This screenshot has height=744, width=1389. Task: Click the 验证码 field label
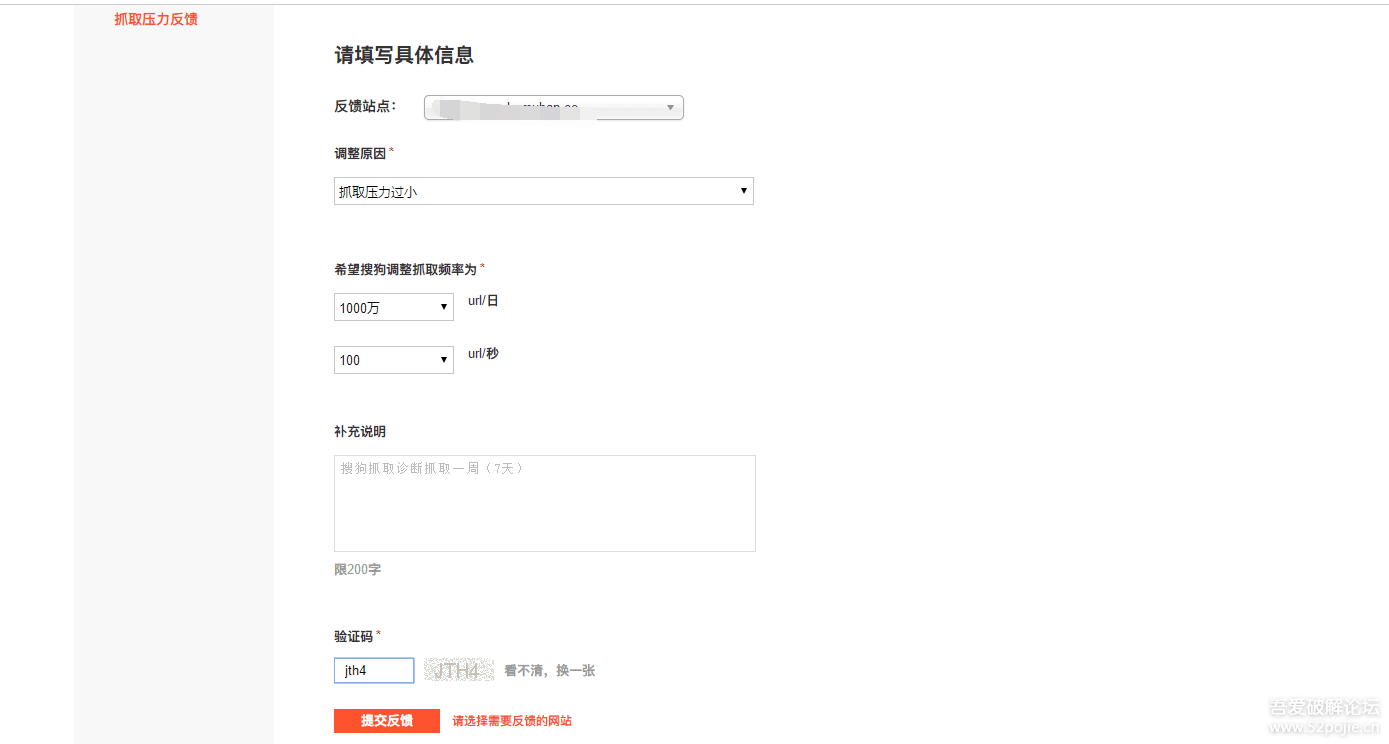coord(354,636)
